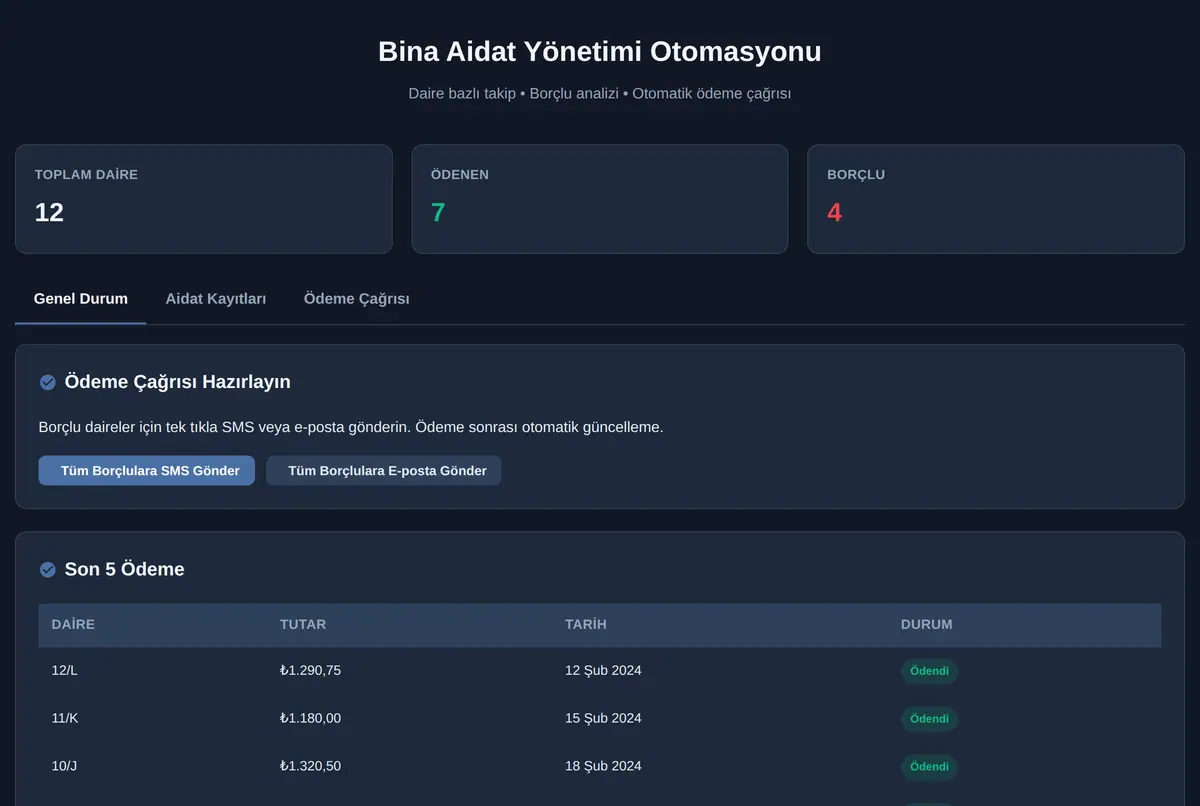Click the description about SMS veya e-posta gönderin
Screen dimensions: 1200x806
click(351, 427)
